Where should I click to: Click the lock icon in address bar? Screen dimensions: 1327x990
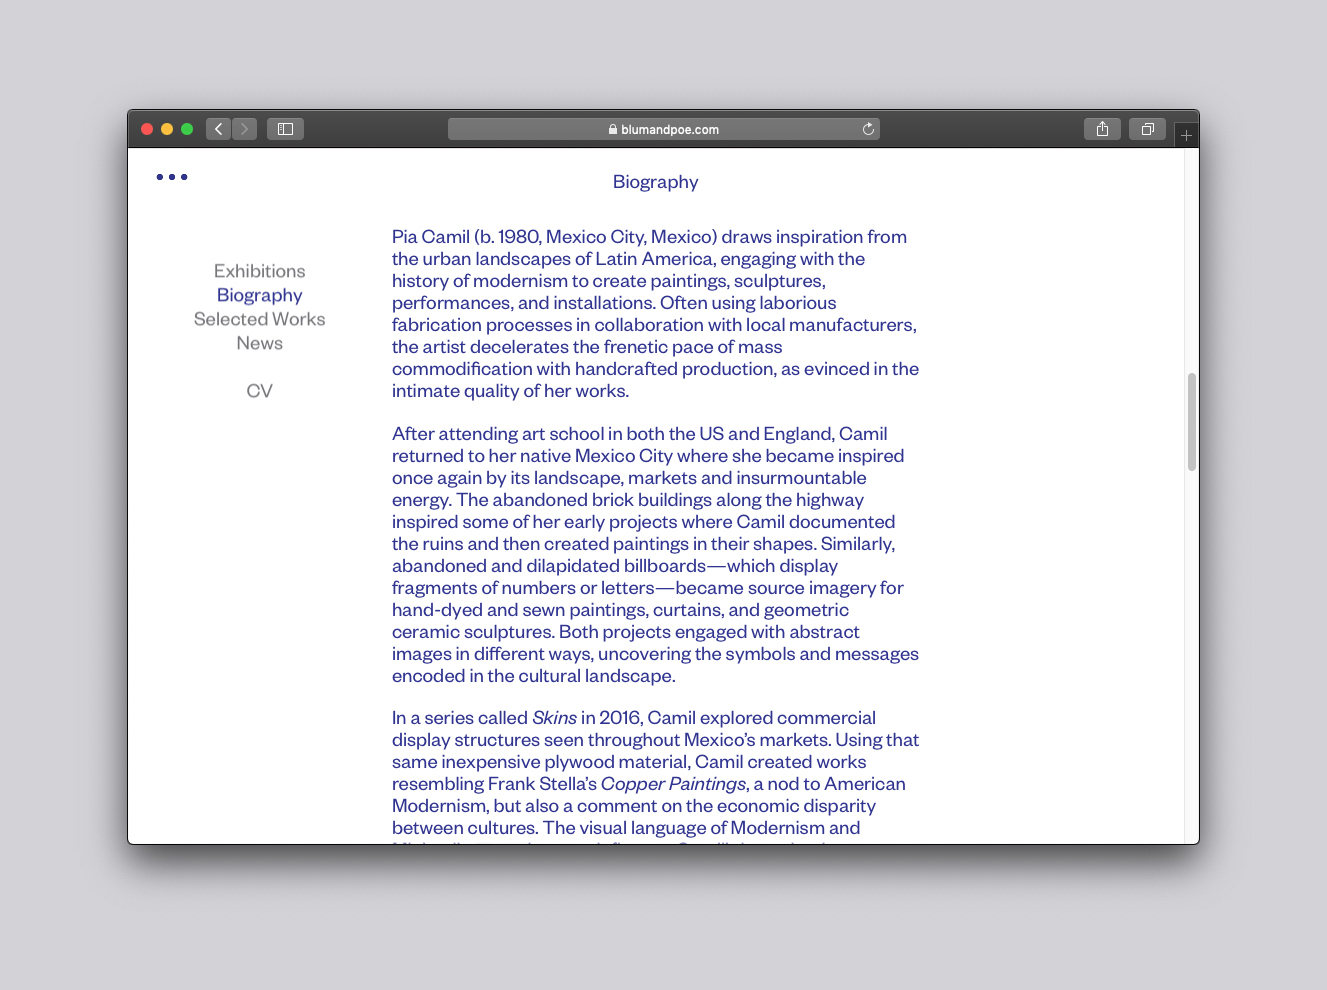point(613,129)
